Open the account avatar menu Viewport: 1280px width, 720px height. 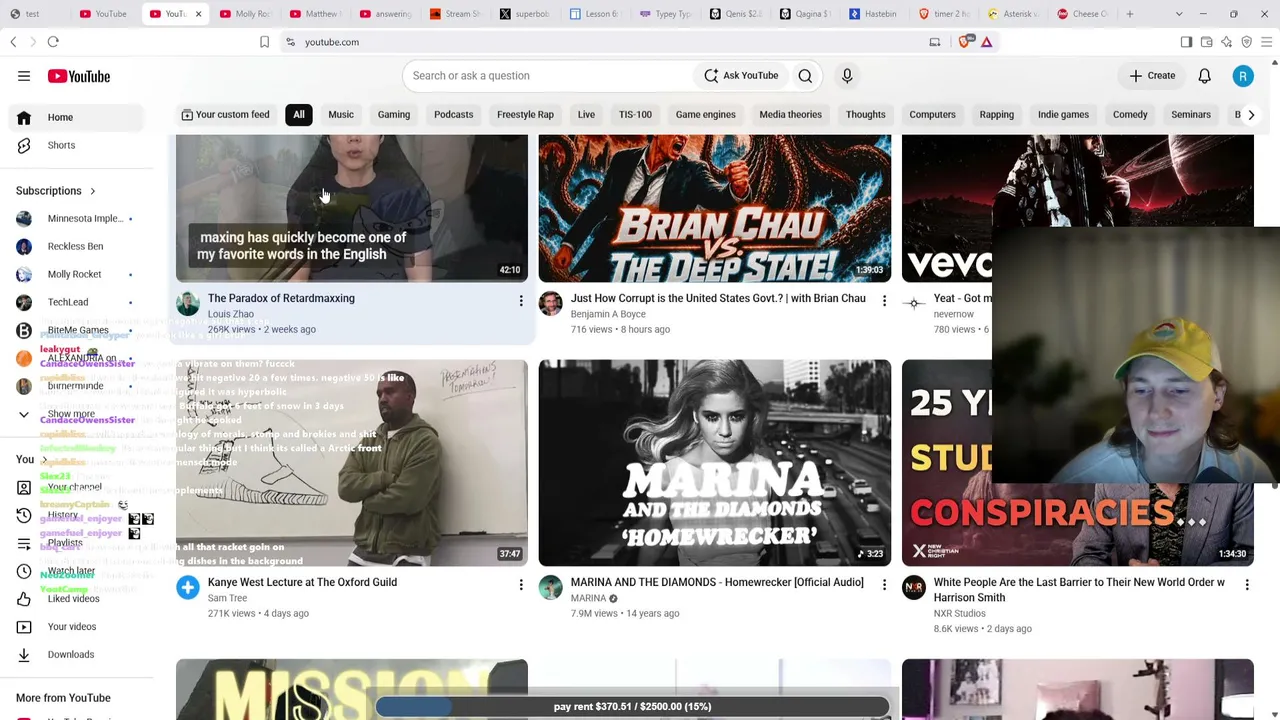tap(1243, 76)
